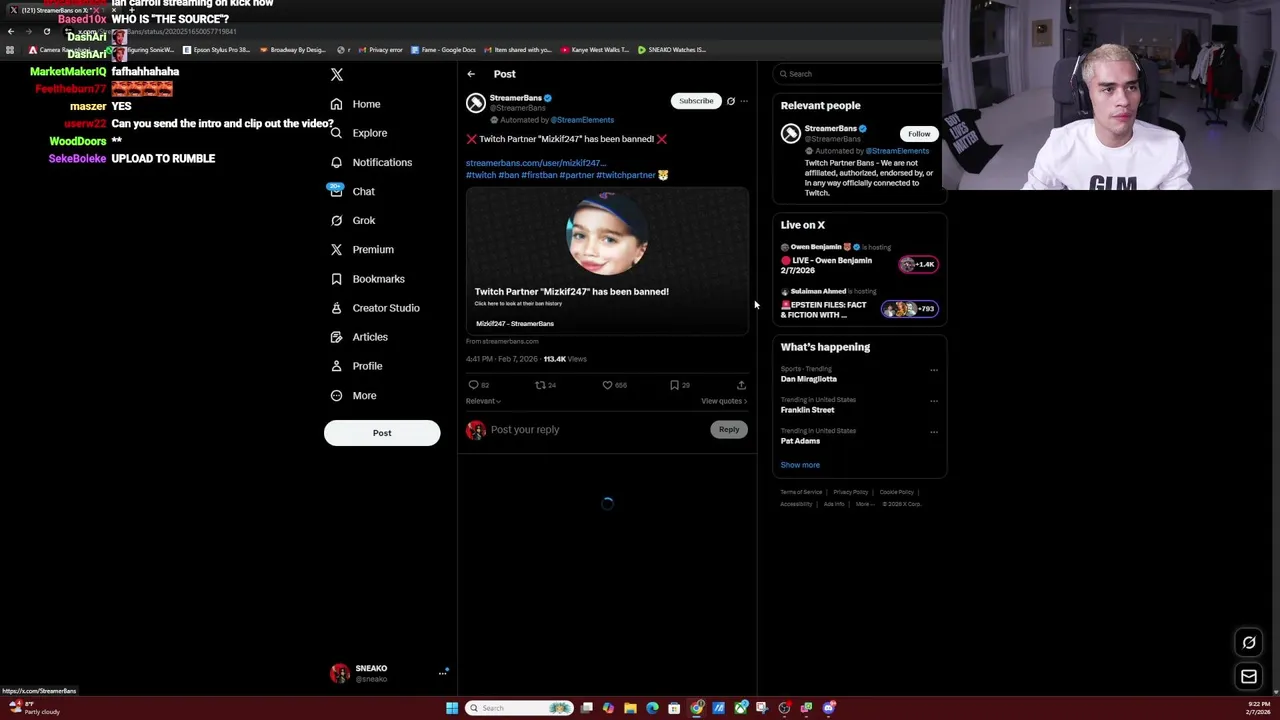Open Task View on the taskbar
Screen dimensions: 1280x720
point(587,708)
